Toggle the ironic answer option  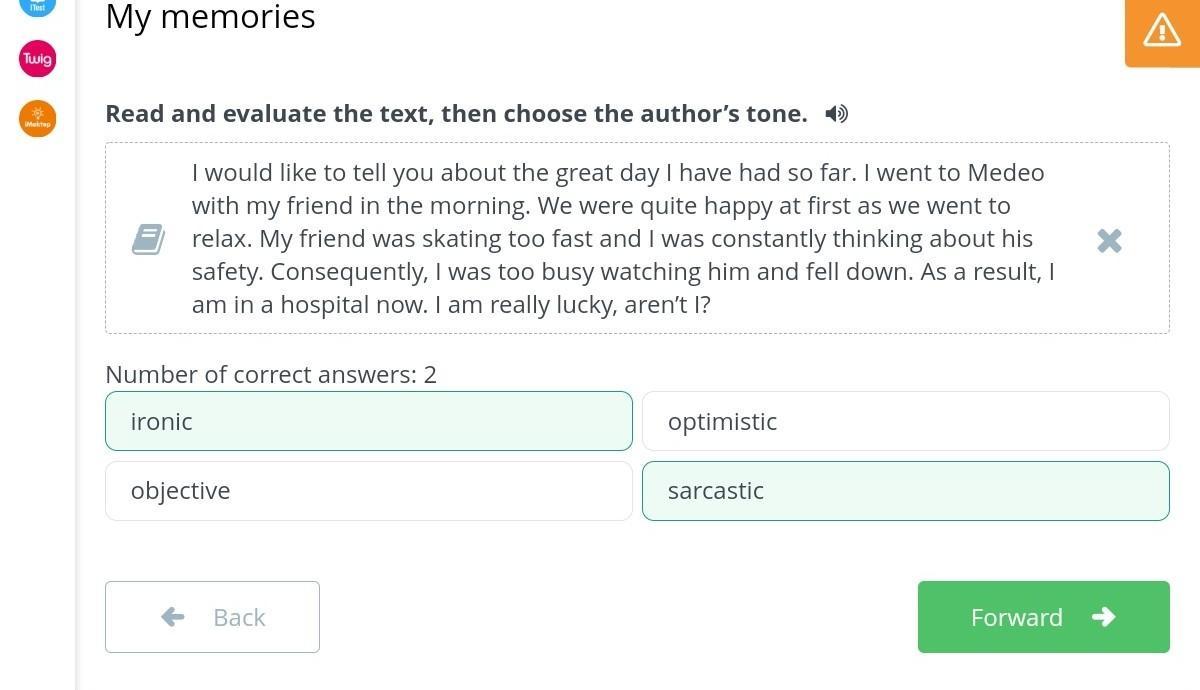369,421
